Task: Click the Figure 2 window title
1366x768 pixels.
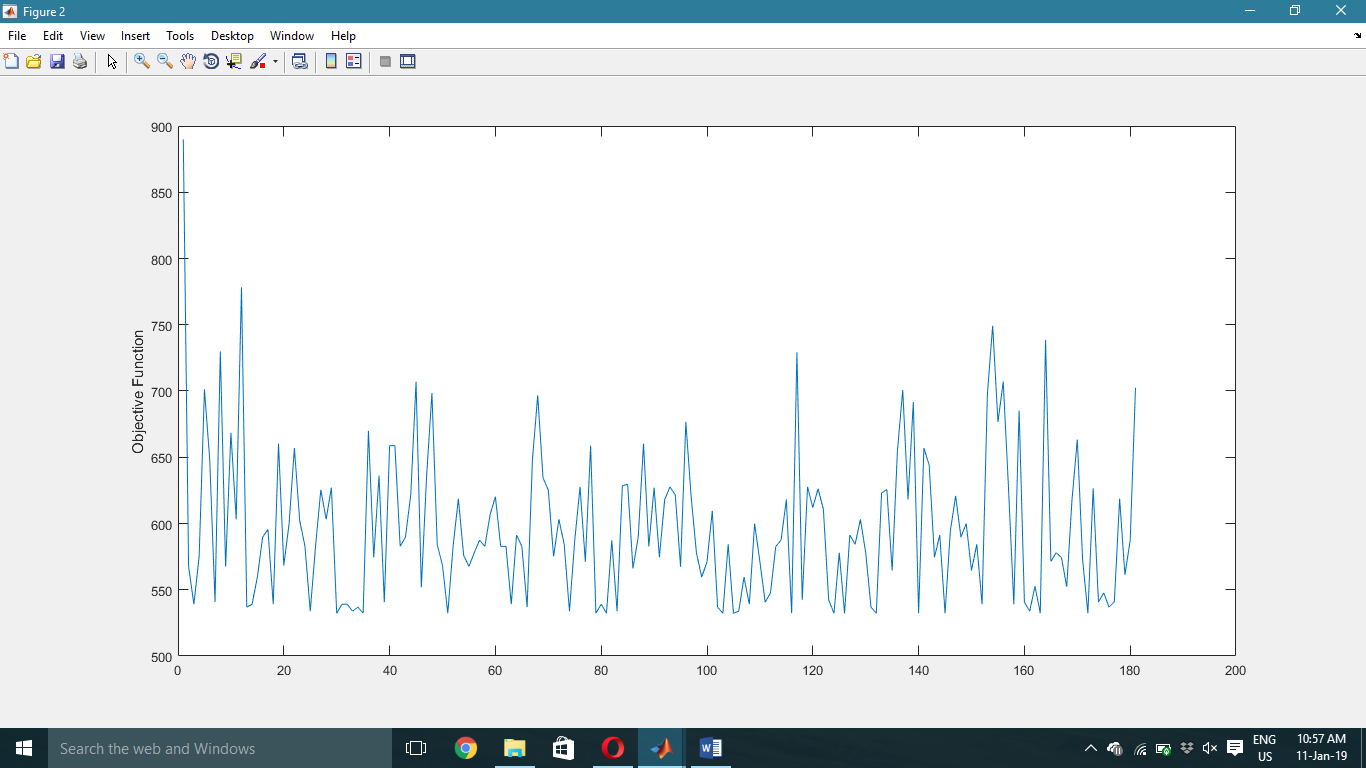Action: (44, 11)
